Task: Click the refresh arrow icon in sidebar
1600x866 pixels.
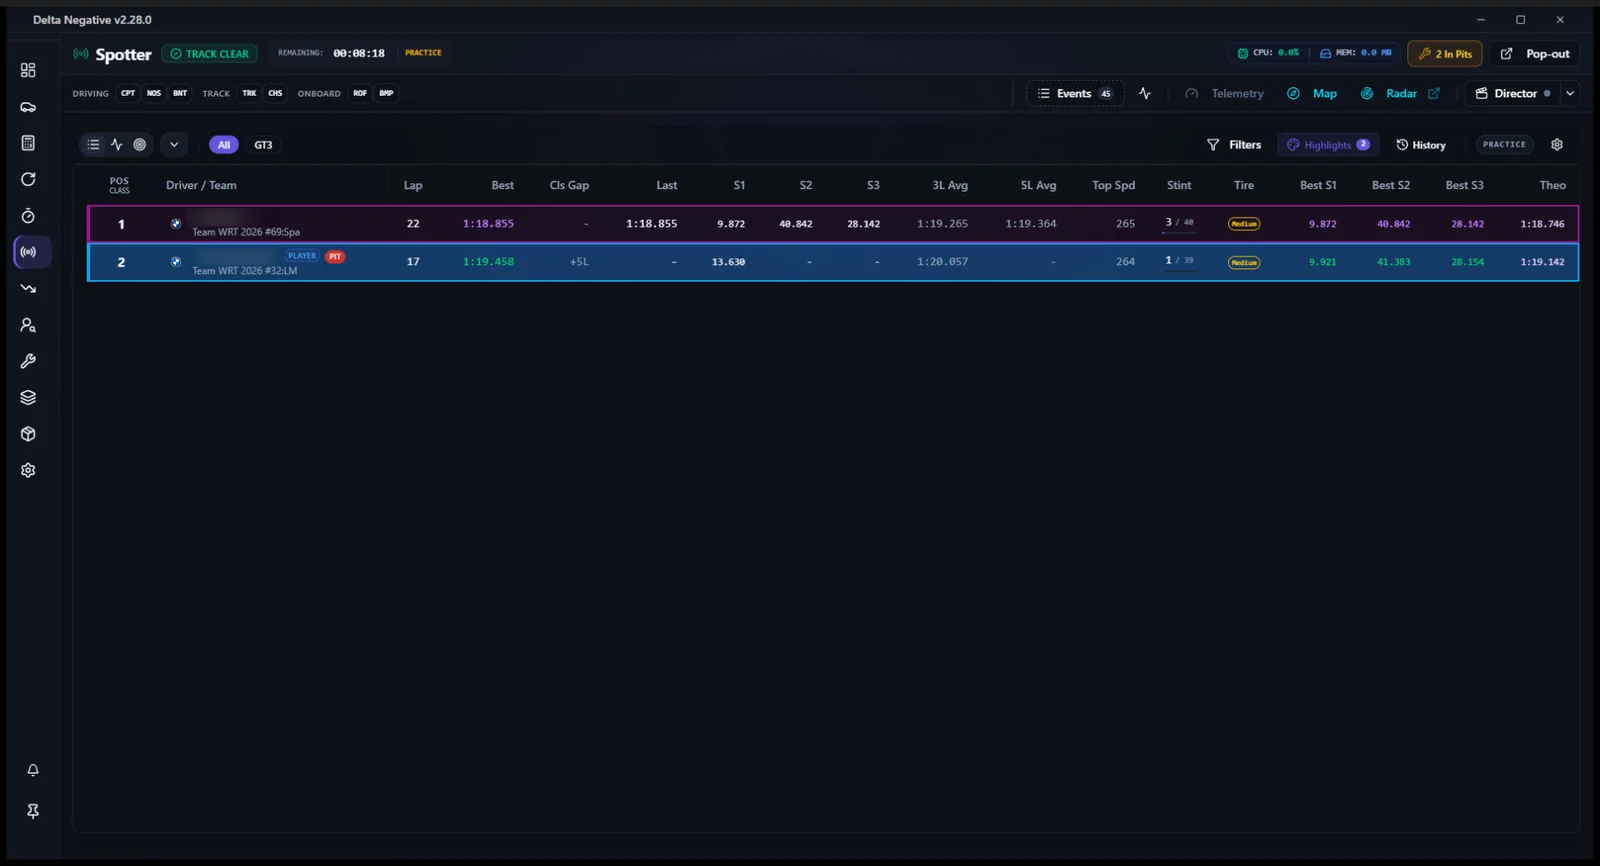Action: 28,179
